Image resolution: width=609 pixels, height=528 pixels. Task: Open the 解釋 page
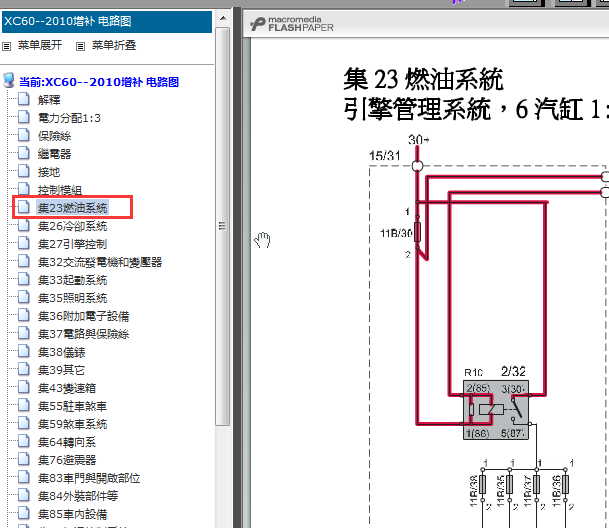click(49, 100)
